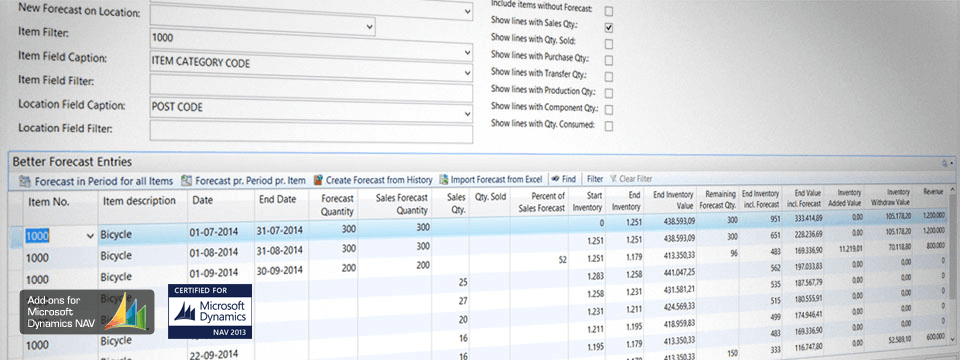Click the Create Forecast from History icon
The width and height of the screenshot is (960, 360).
point(318,180)
